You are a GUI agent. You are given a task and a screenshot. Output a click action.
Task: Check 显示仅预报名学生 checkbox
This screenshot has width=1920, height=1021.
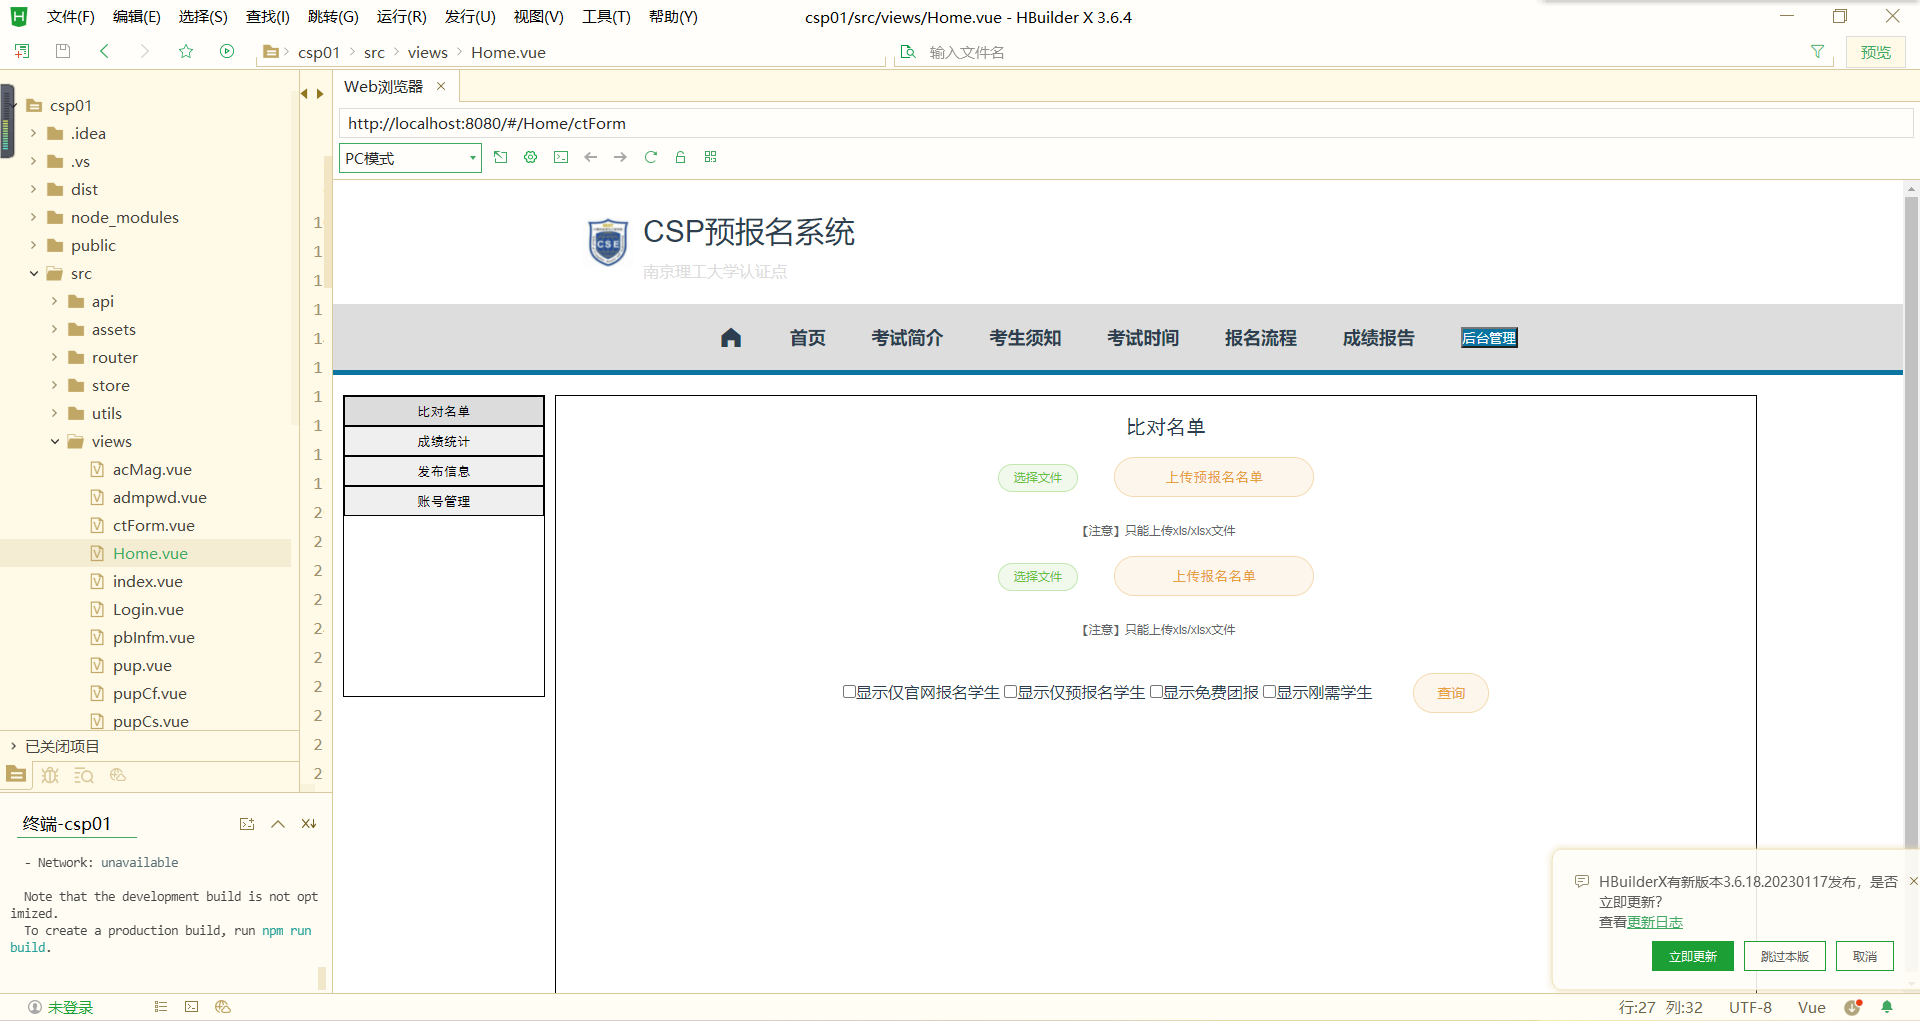[x=1010, y=692]
